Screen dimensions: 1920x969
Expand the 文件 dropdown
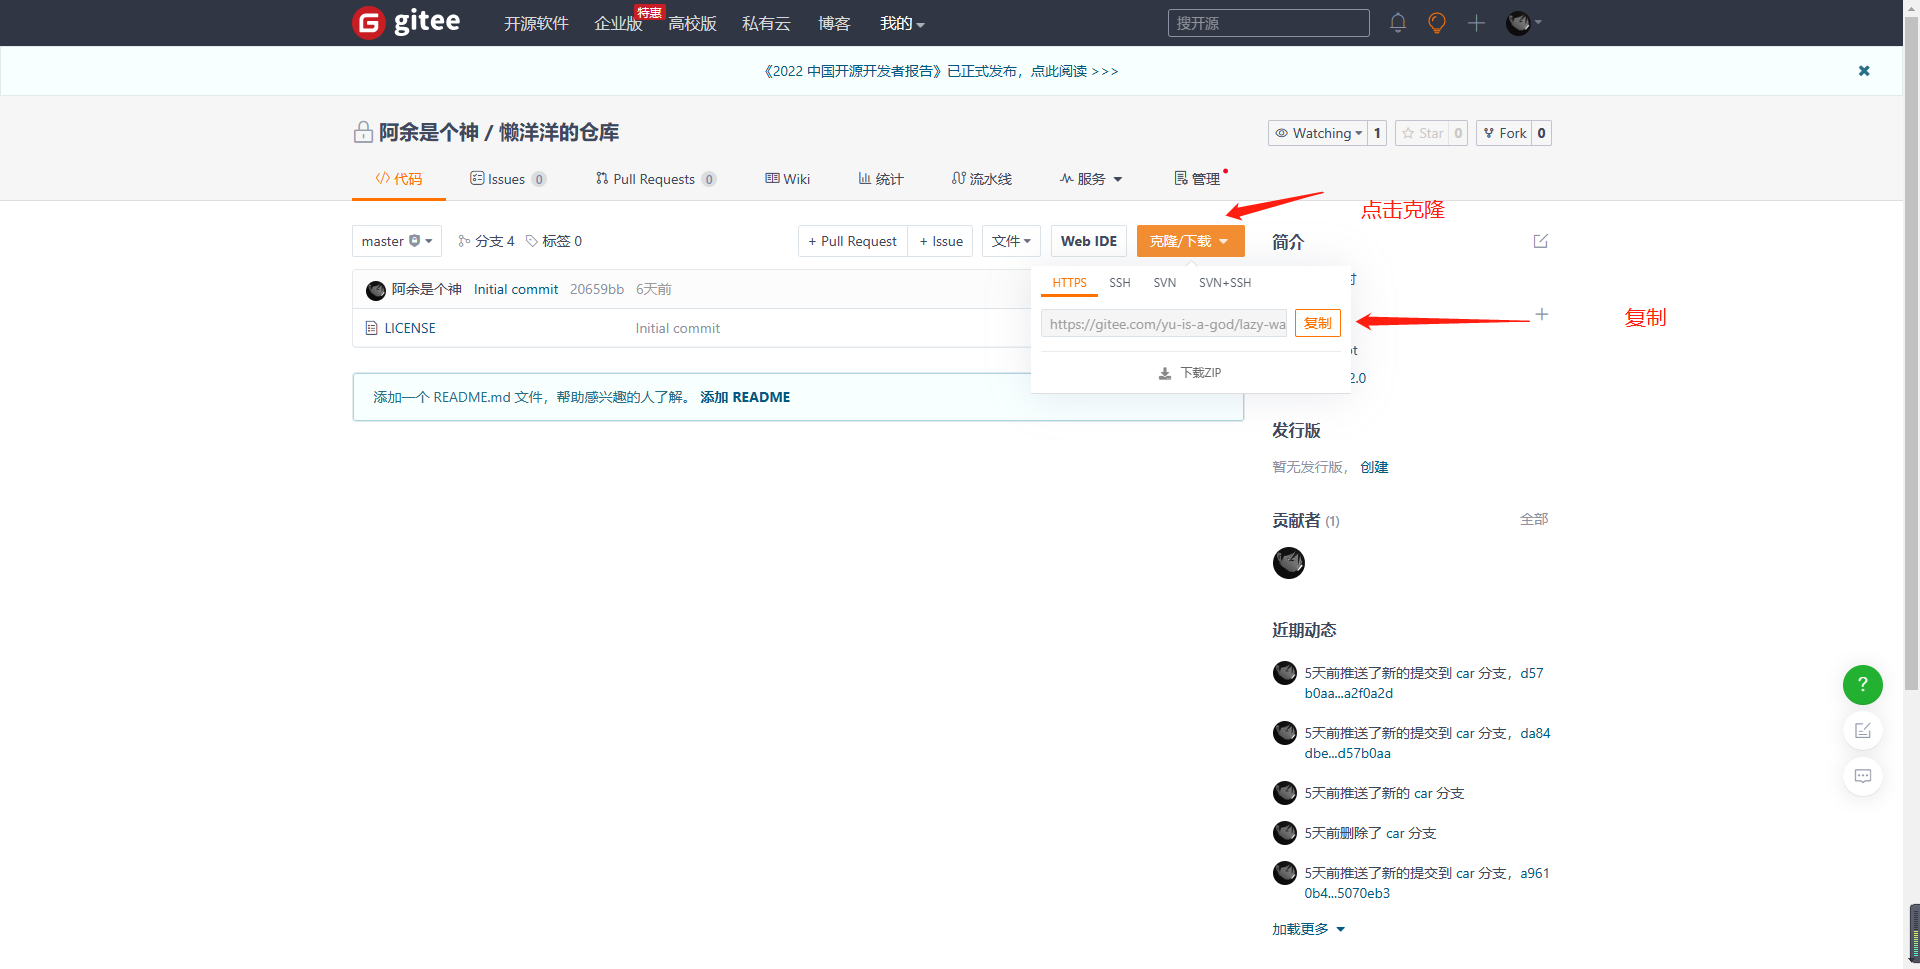(x=1011, y=241)
